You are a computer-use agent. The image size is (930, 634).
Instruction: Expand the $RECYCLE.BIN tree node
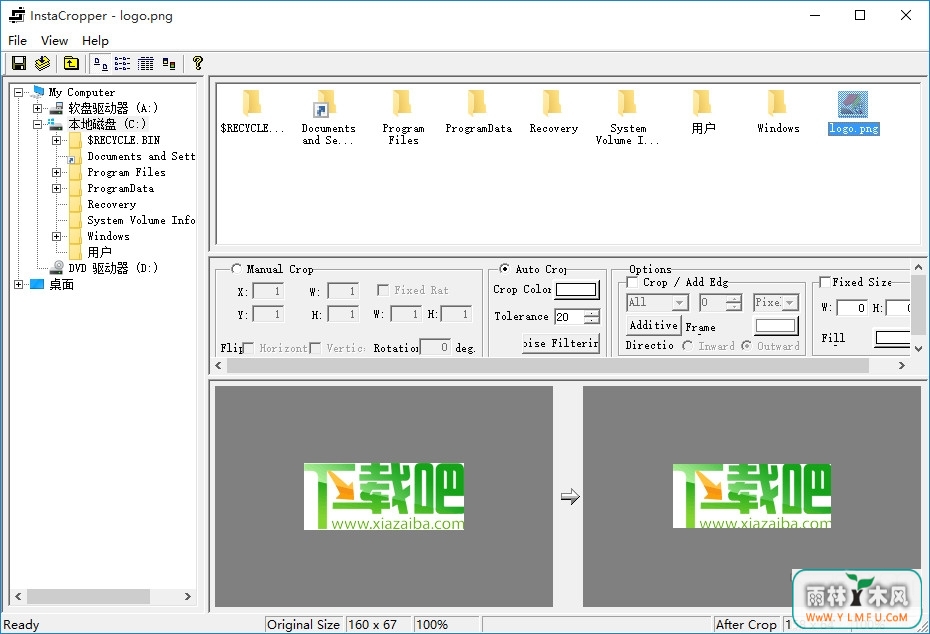56,141
